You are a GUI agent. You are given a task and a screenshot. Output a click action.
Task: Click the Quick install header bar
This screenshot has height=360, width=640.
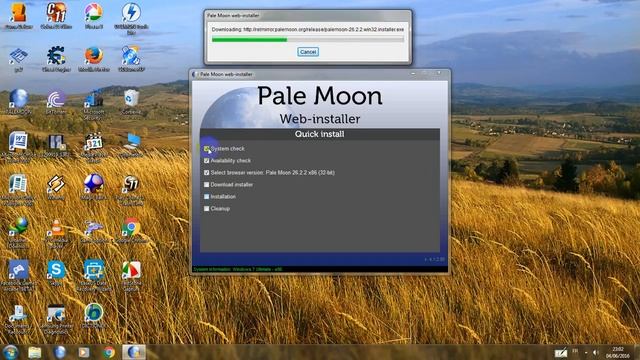point(320,134)
